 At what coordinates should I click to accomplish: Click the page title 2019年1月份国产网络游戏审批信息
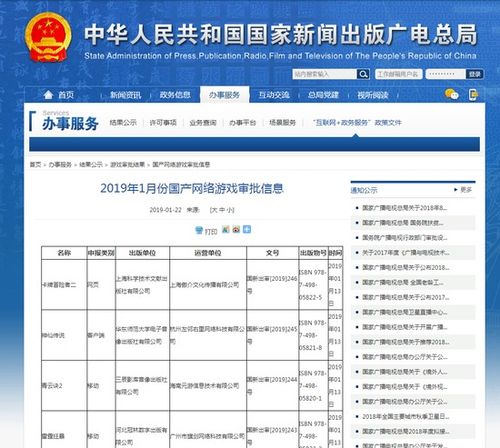[192, 189]
